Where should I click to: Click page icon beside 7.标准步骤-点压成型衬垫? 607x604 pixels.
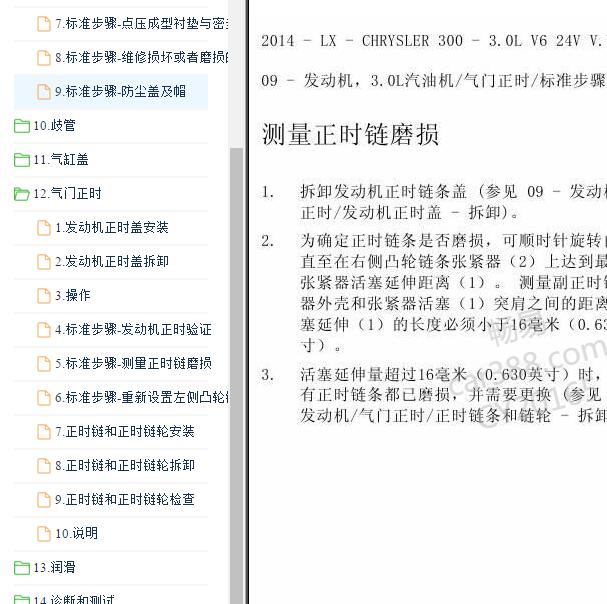44,24
